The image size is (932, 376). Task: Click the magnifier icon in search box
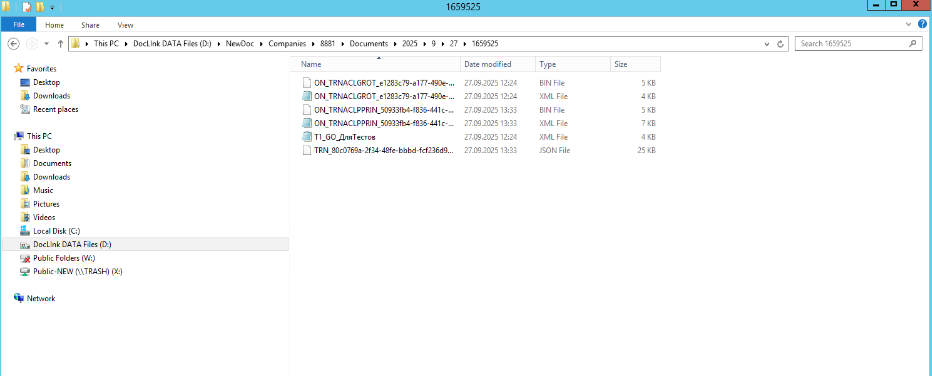tap(912, 44)
